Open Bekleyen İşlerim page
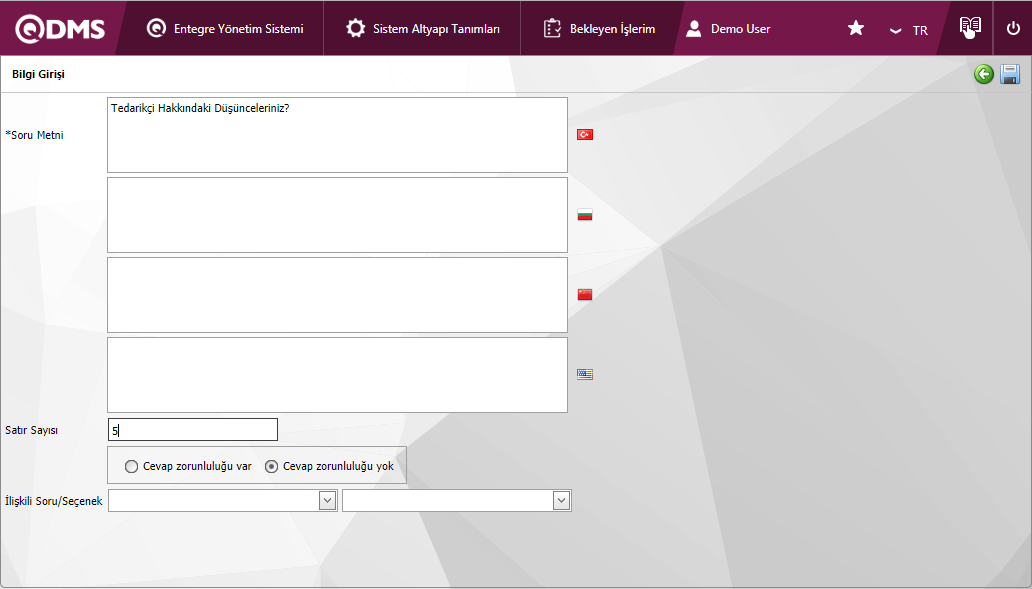 600,29
